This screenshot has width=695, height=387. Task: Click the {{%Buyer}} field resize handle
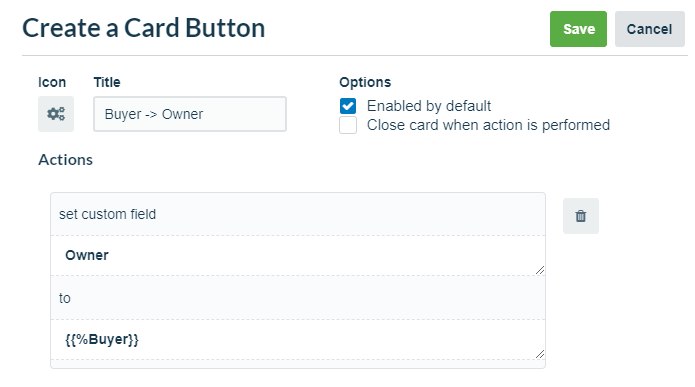click(539, 354)
